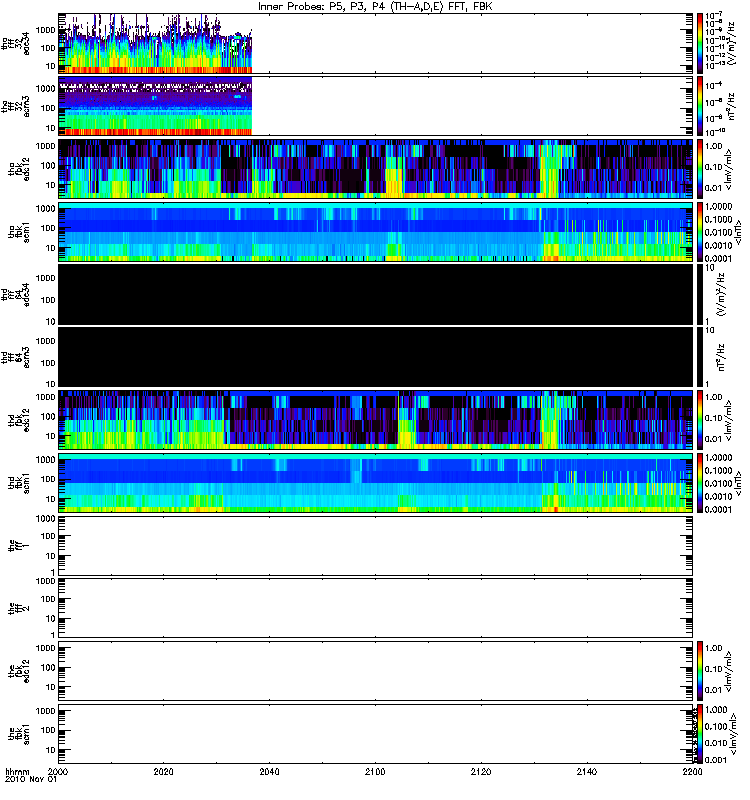Image resolution: width=750 pixels, height=800 pixels.
Task: Click the "thd fff 64 edc34" y-axis title
Action: (15, 294)
